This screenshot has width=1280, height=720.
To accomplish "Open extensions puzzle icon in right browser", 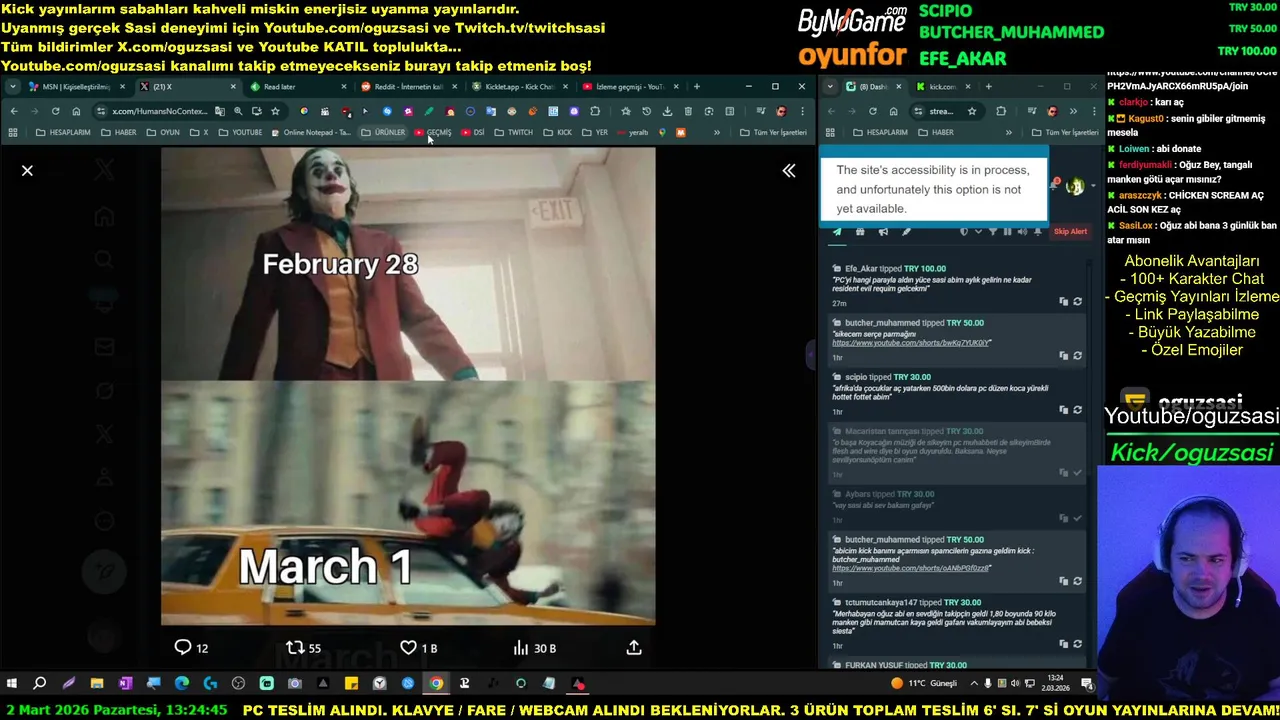I will [x=1001, y=111].
